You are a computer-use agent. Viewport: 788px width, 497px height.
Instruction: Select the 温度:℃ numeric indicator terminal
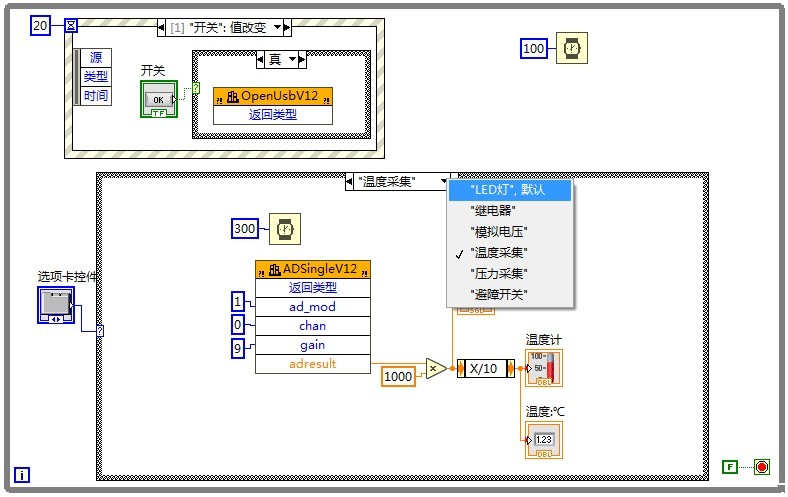point(544,440)
